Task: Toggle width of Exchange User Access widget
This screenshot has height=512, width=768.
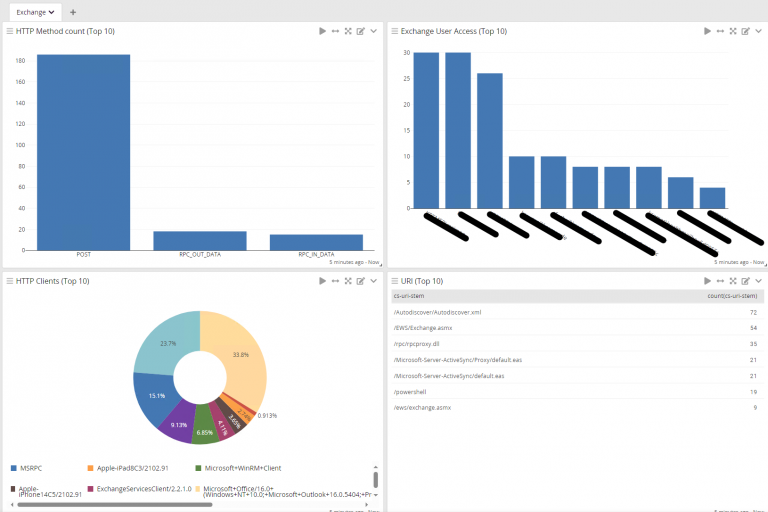Action: pyautogui.click(x=719, y=31)
